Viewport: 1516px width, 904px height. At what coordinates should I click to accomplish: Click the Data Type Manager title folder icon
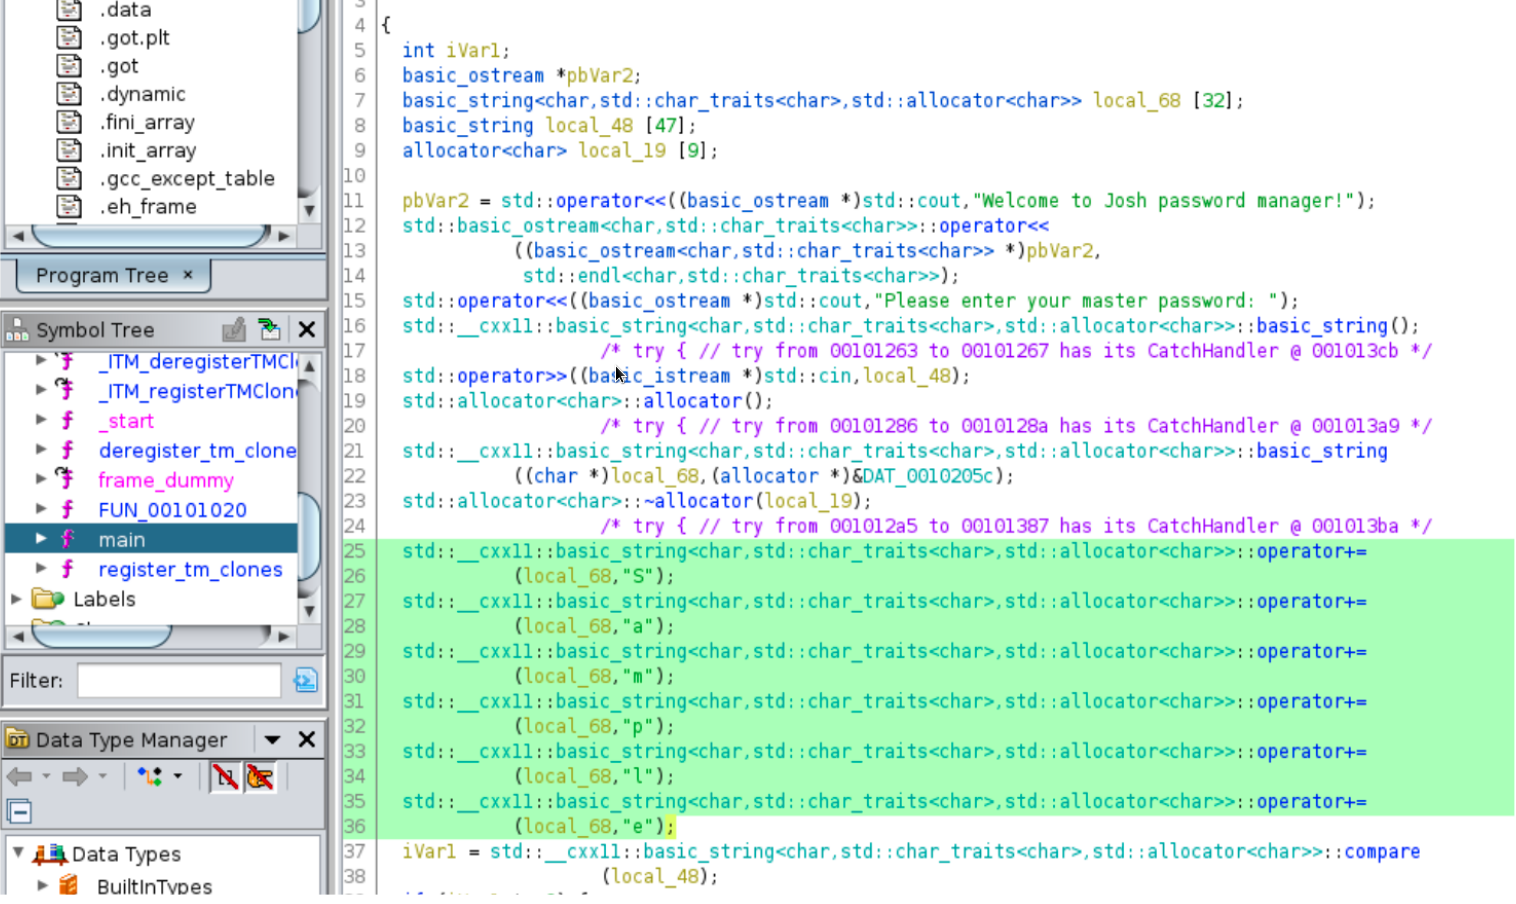pyautogui.click(x=17, y=740)
